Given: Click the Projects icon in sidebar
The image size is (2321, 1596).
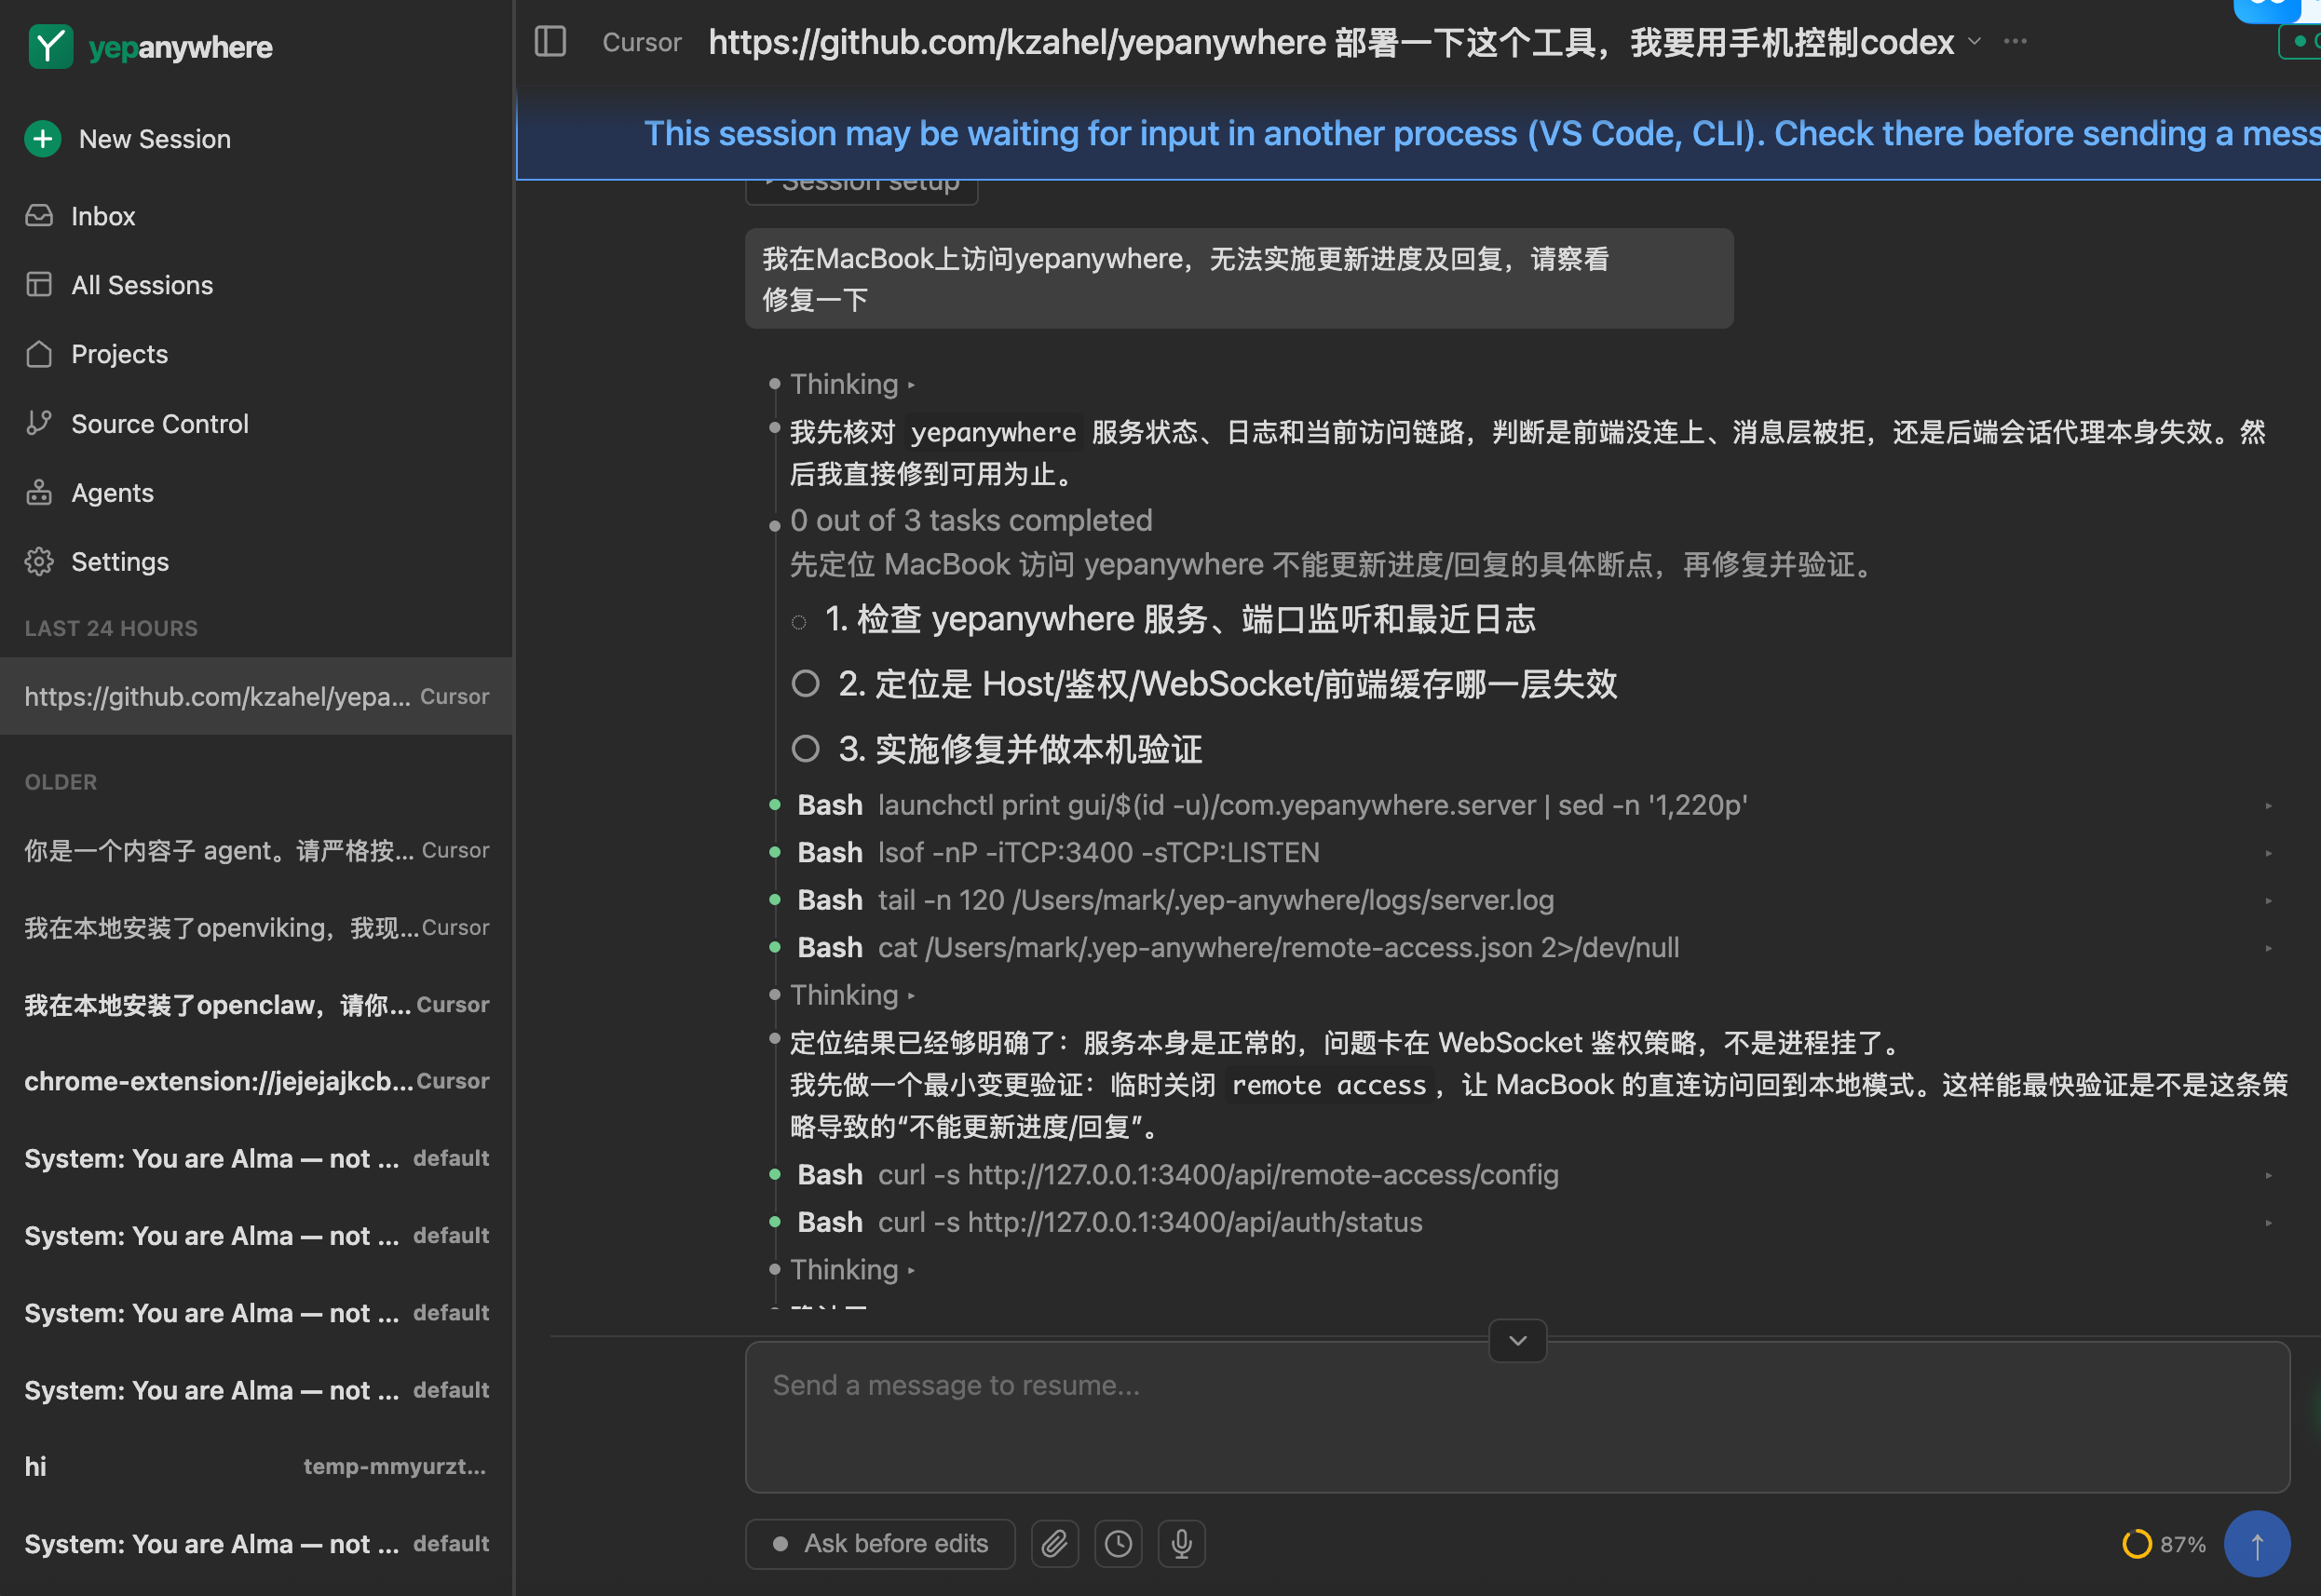Looking at the screenshot, I should click(x=39, y=354).
